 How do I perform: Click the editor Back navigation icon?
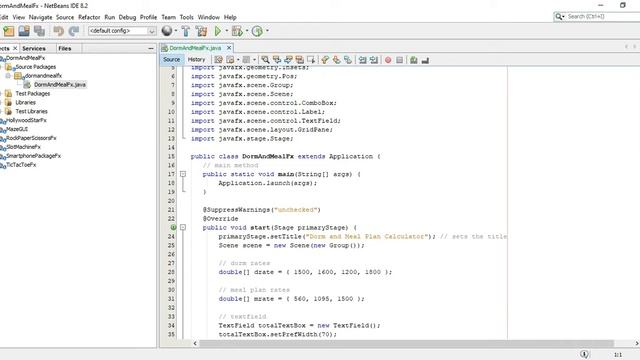click(x=230, y=60)
